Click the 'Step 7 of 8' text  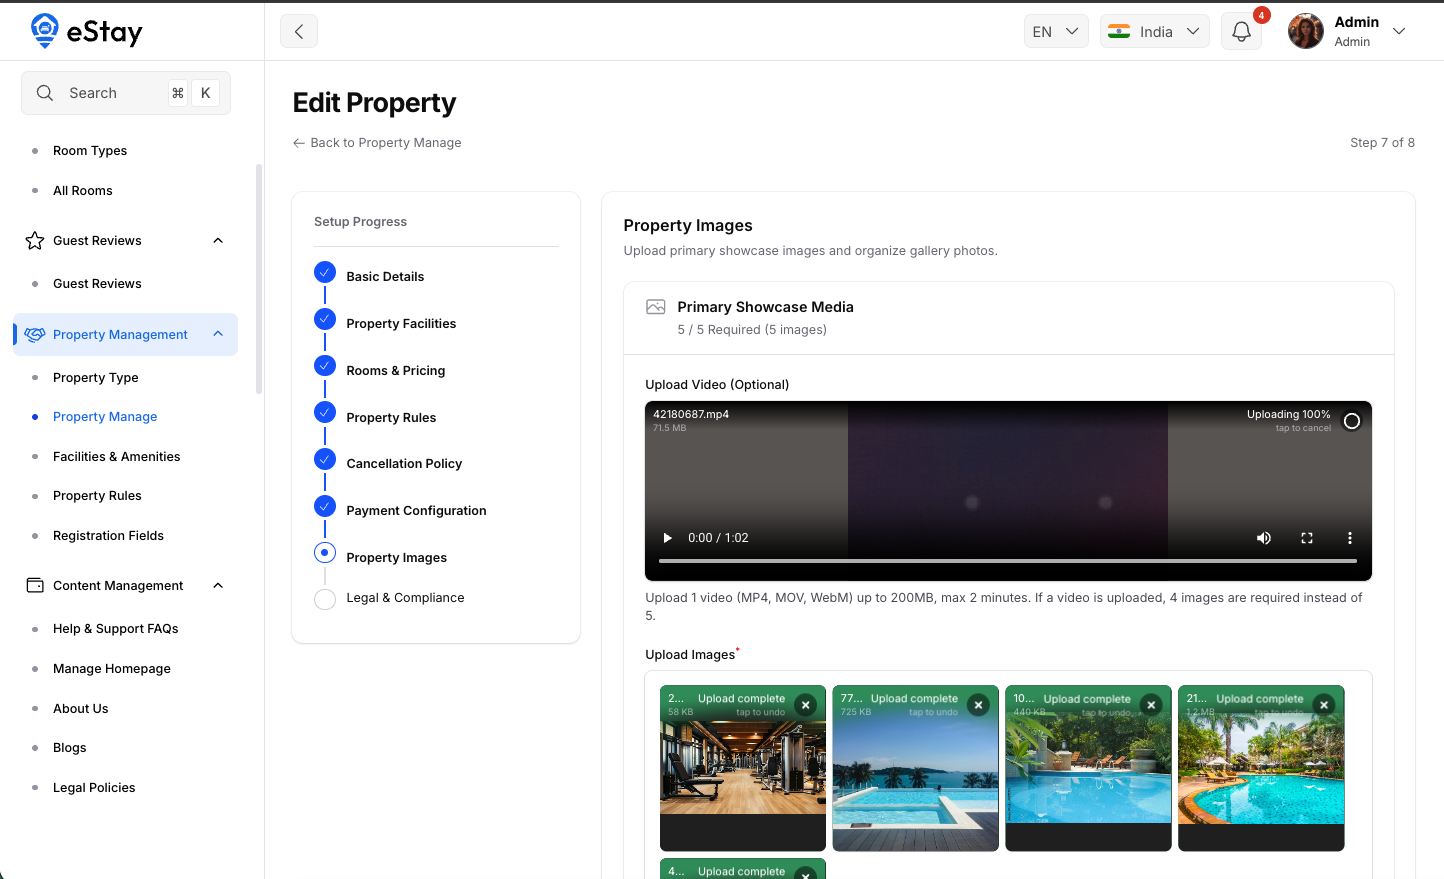pos(1382,143)
